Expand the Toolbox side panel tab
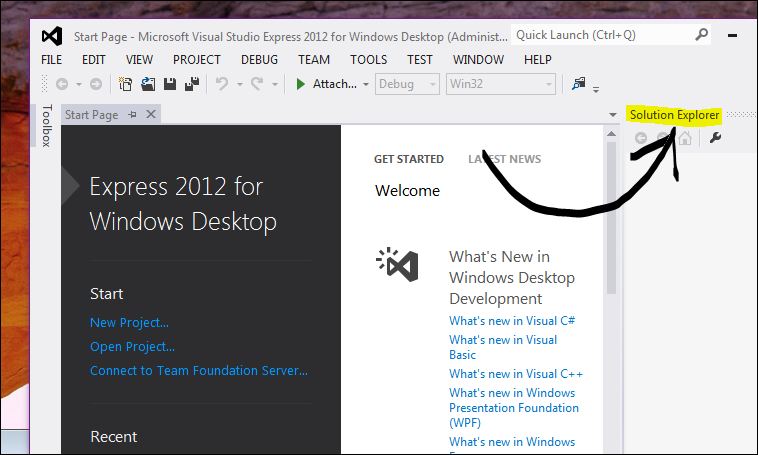This screenshot has height=455, width=758. pyautogui.click(x=46, y=125)
